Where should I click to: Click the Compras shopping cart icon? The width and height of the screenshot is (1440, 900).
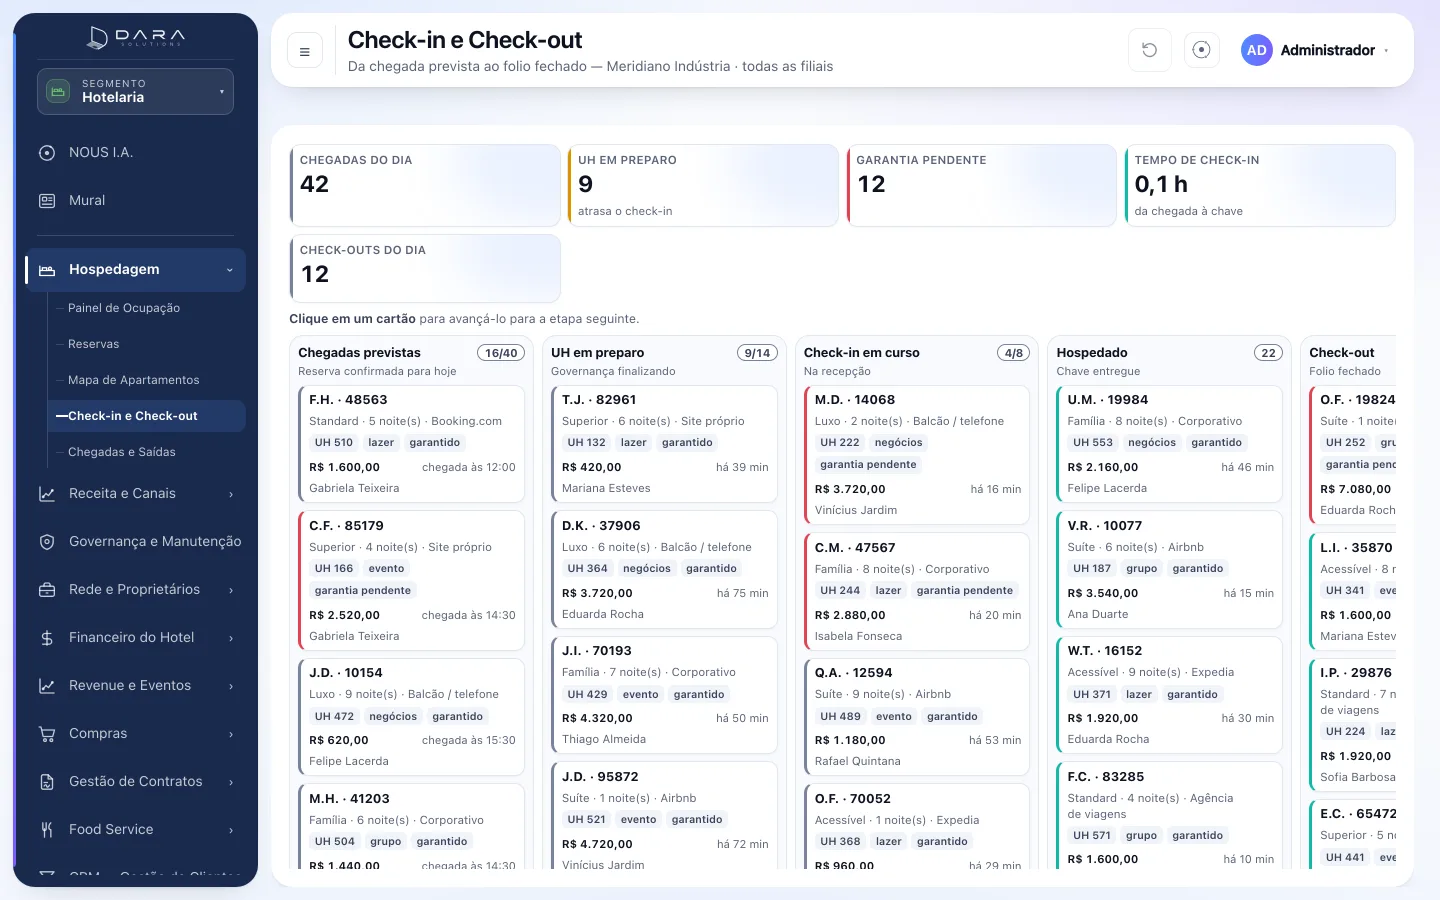point(47,734)
